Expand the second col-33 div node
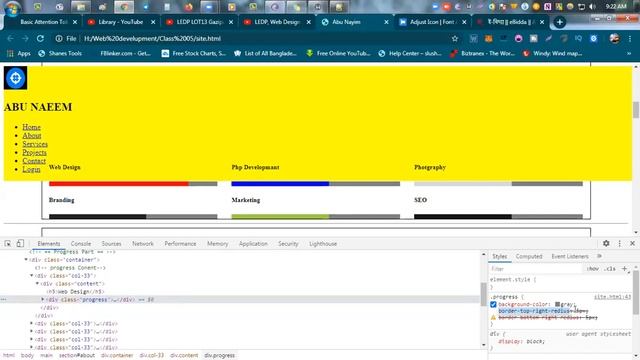640x360 pixels. (32, 324)
